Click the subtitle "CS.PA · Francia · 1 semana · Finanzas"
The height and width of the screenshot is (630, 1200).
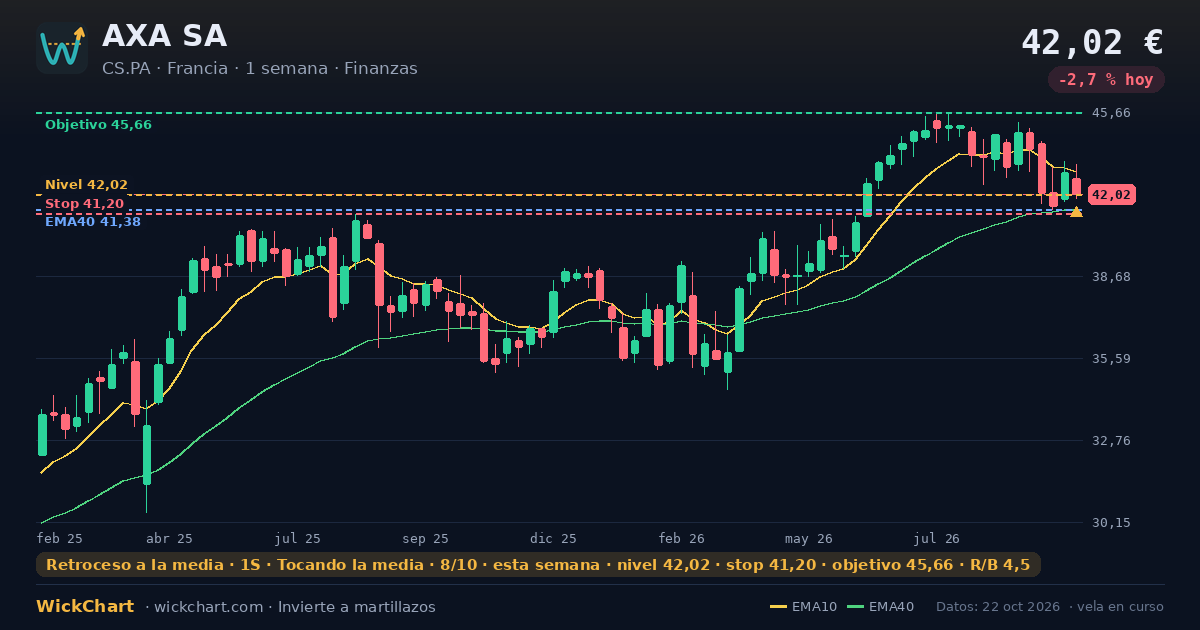pyautogui.click(x=260, y=69)
